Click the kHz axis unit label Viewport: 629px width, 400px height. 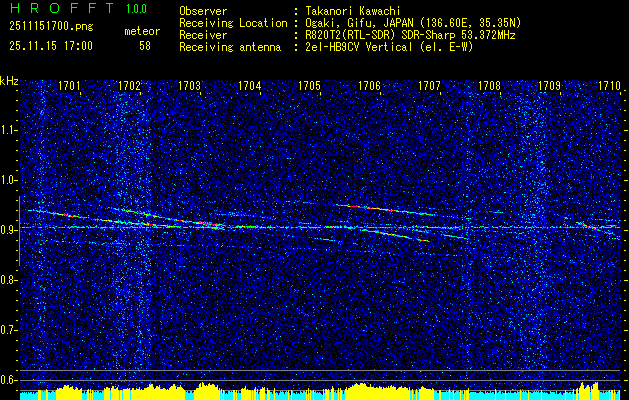pyautogui.click(x=9, y=81)
